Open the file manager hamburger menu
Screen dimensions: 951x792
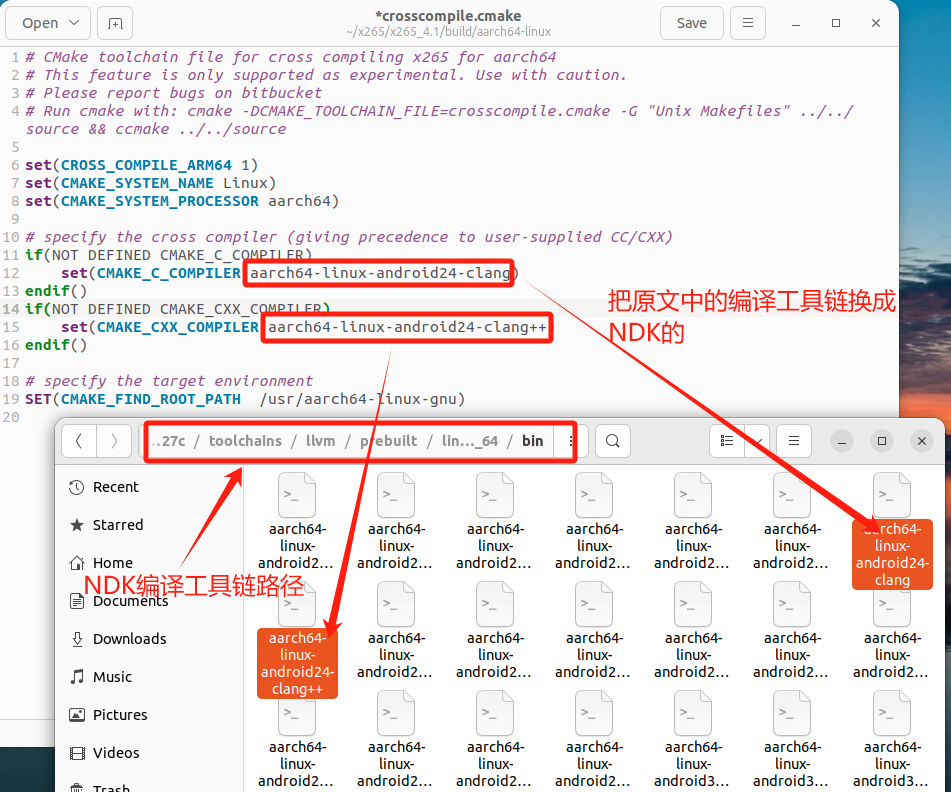pos(793,441)
